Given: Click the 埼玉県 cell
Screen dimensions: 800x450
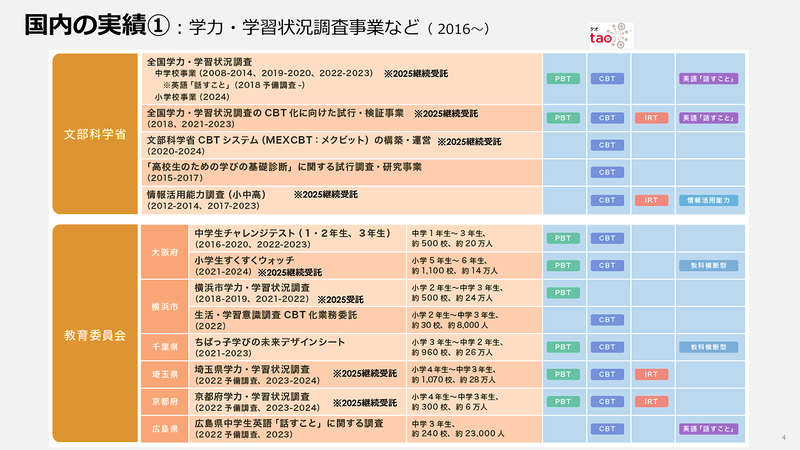Looking at the screenshot, I should (165, 374).
